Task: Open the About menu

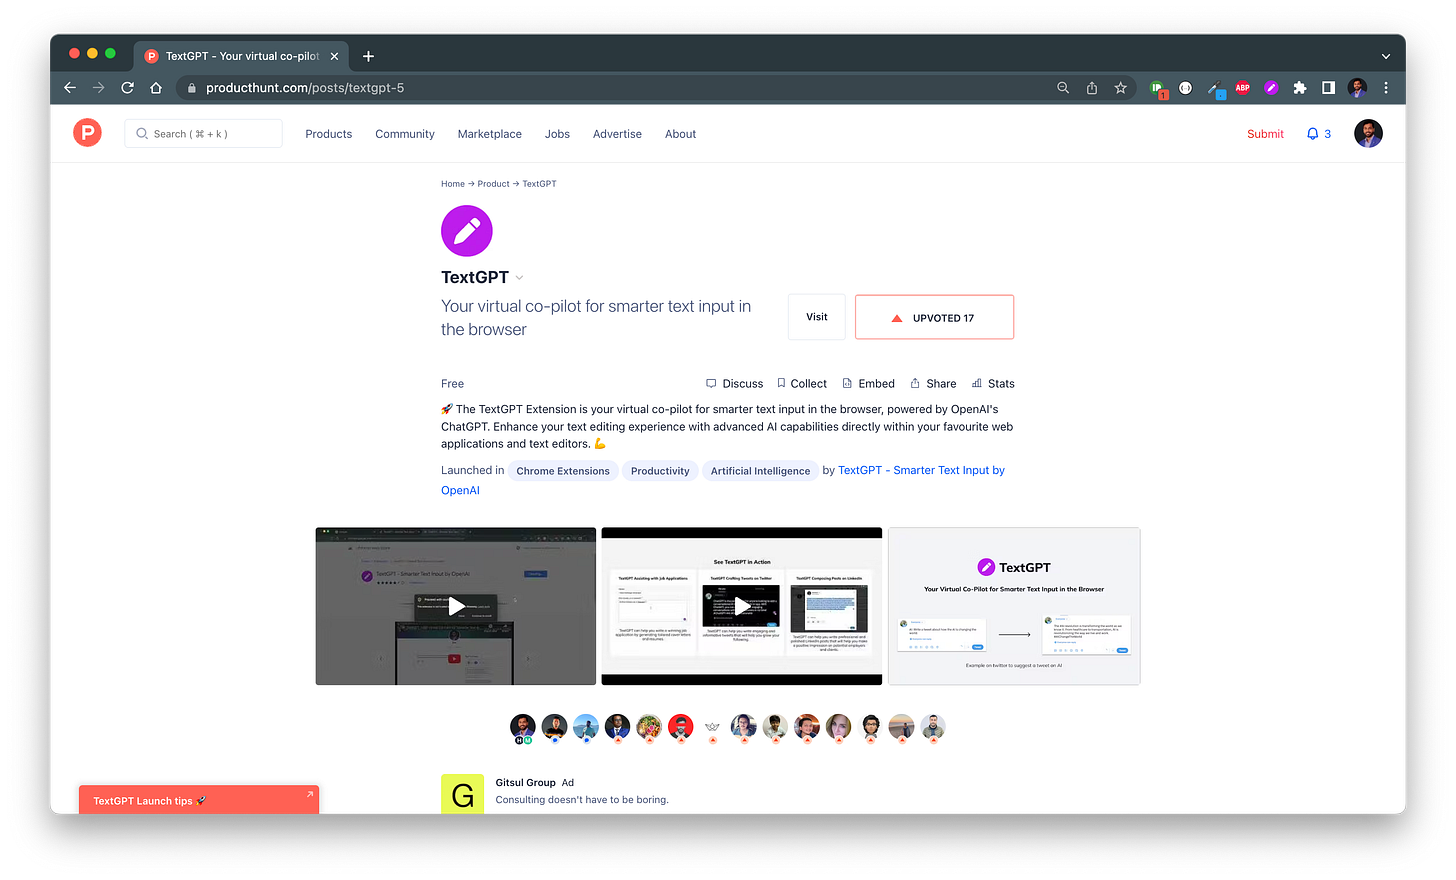Action: (680, 134)
